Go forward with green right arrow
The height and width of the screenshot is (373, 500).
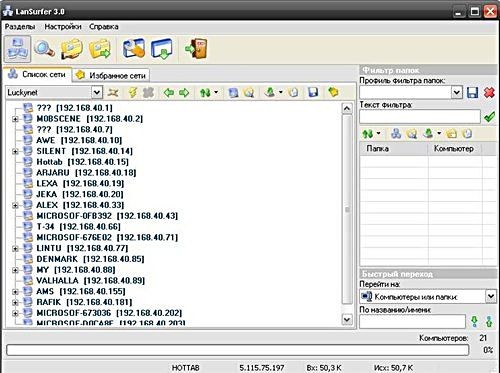pyautogui.click(x=184, y=92)
